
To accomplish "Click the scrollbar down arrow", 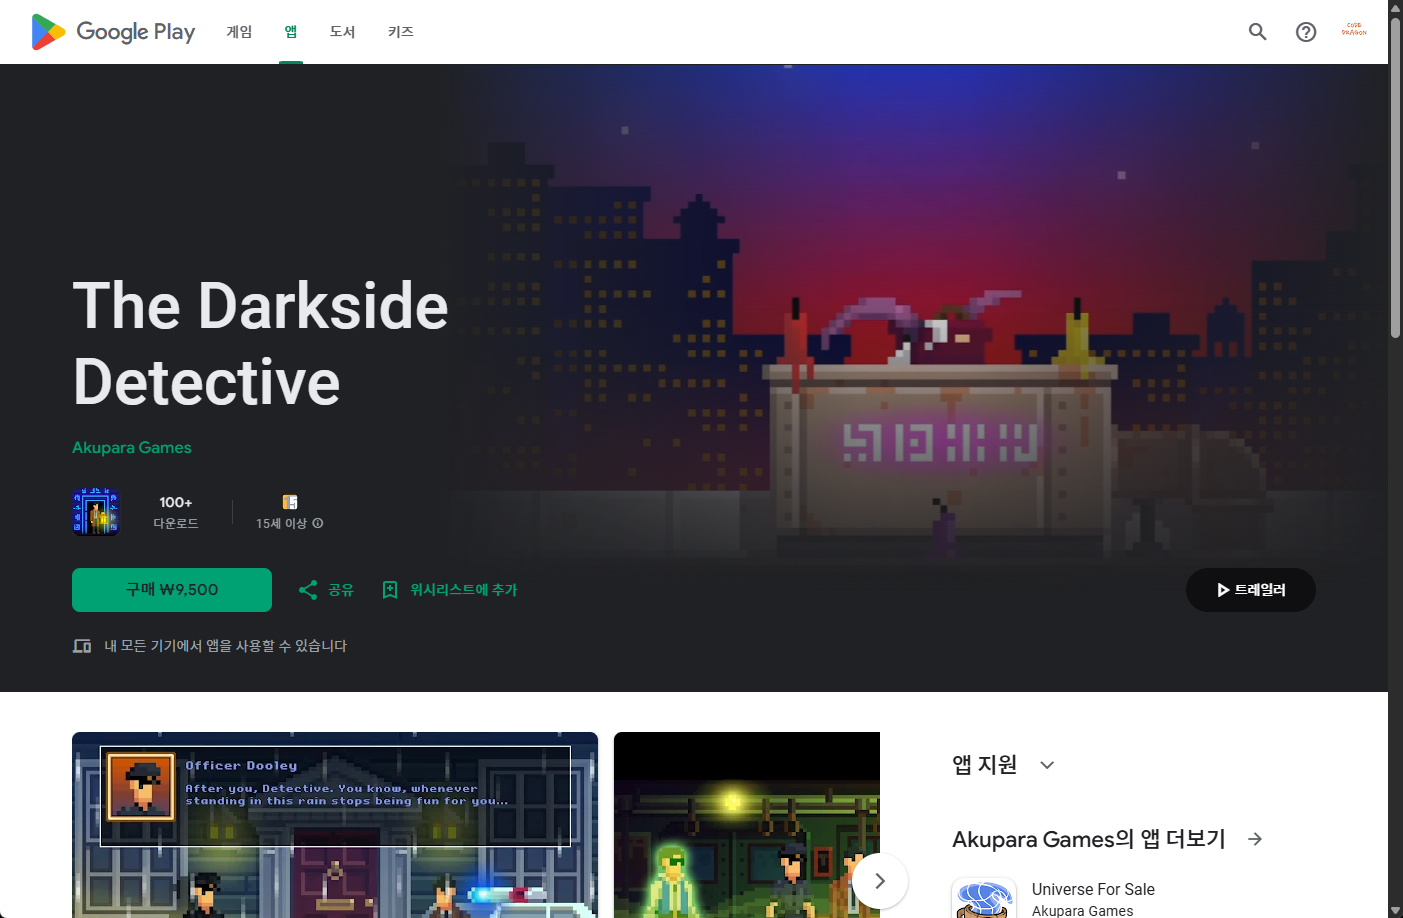I will (x=1395, y=910).
